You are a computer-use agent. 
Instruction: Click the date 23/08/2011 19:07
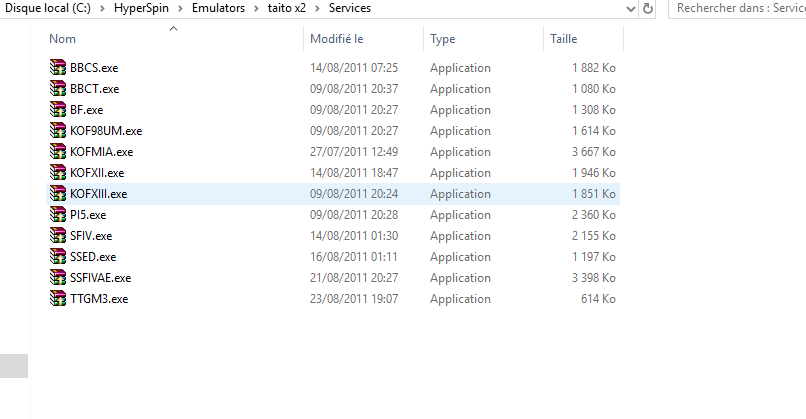click(354, 299)
